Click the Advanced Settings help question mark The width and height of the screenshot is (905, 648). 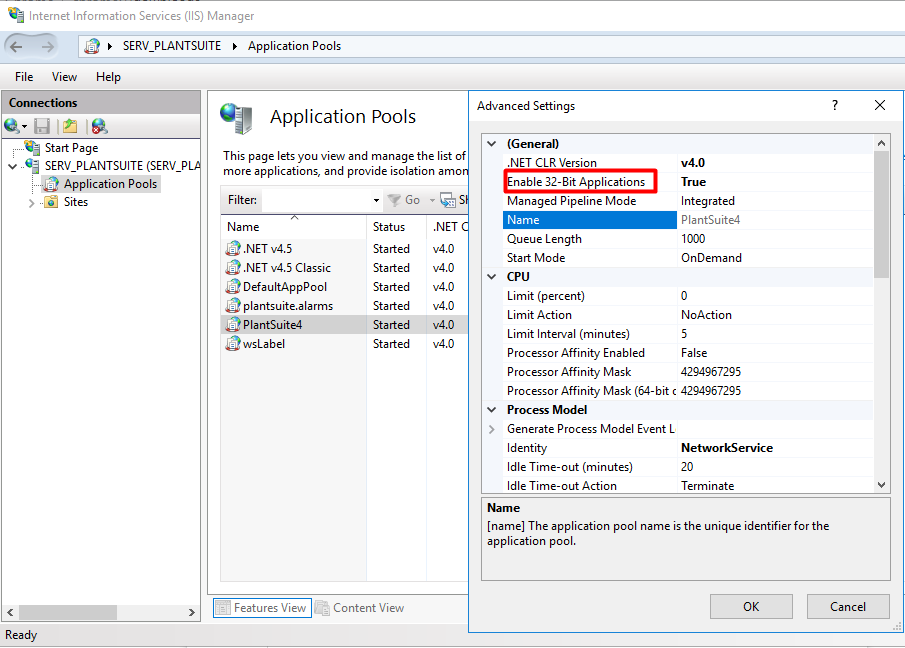point(835,105)
